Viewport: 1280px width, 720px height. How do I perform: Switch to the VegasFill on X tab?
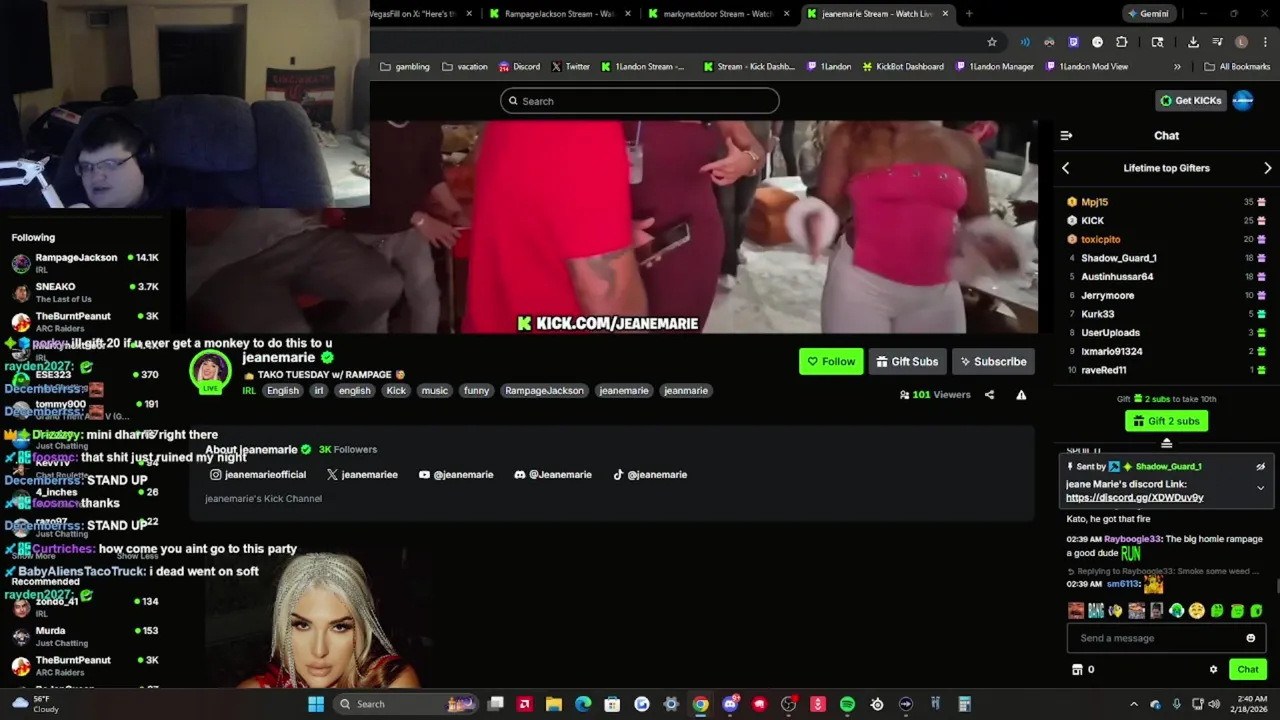coord(420,14)
